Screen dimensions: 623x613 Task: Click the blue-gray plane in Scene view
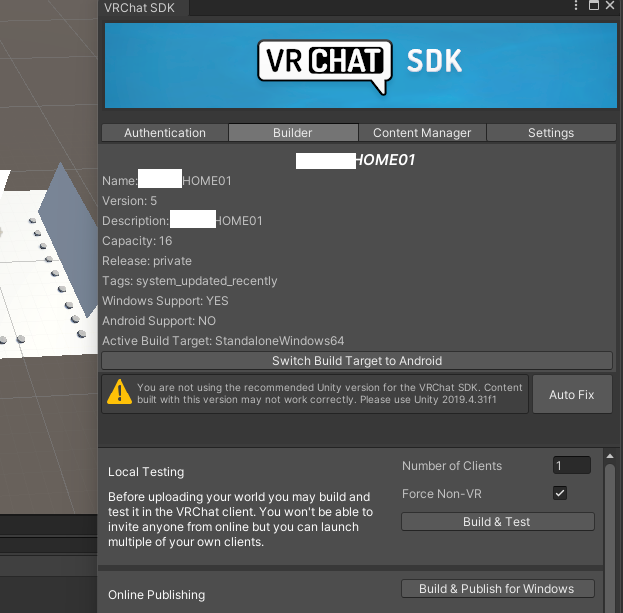point(72,238)
